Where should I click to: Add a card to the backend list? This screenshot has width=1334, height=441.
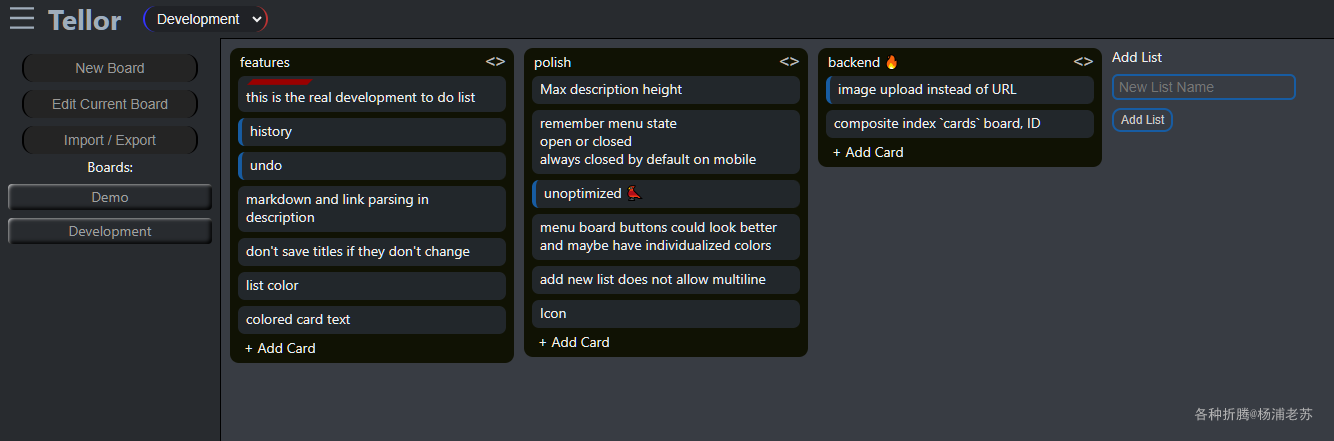868,152
